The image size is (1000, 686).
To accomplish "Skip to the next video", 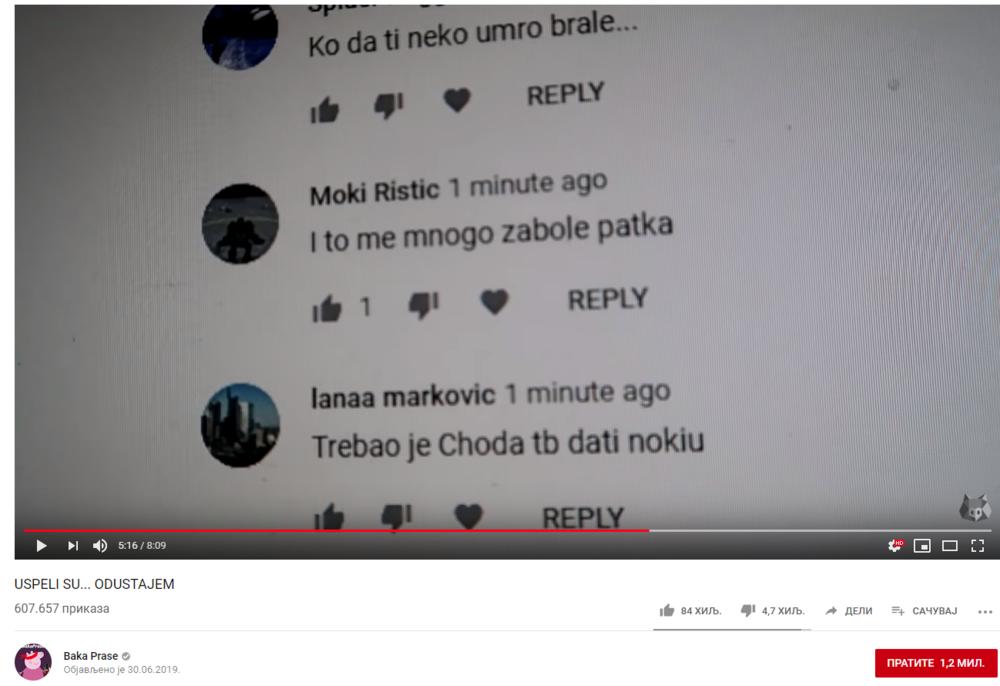I will tap(73, 546).
